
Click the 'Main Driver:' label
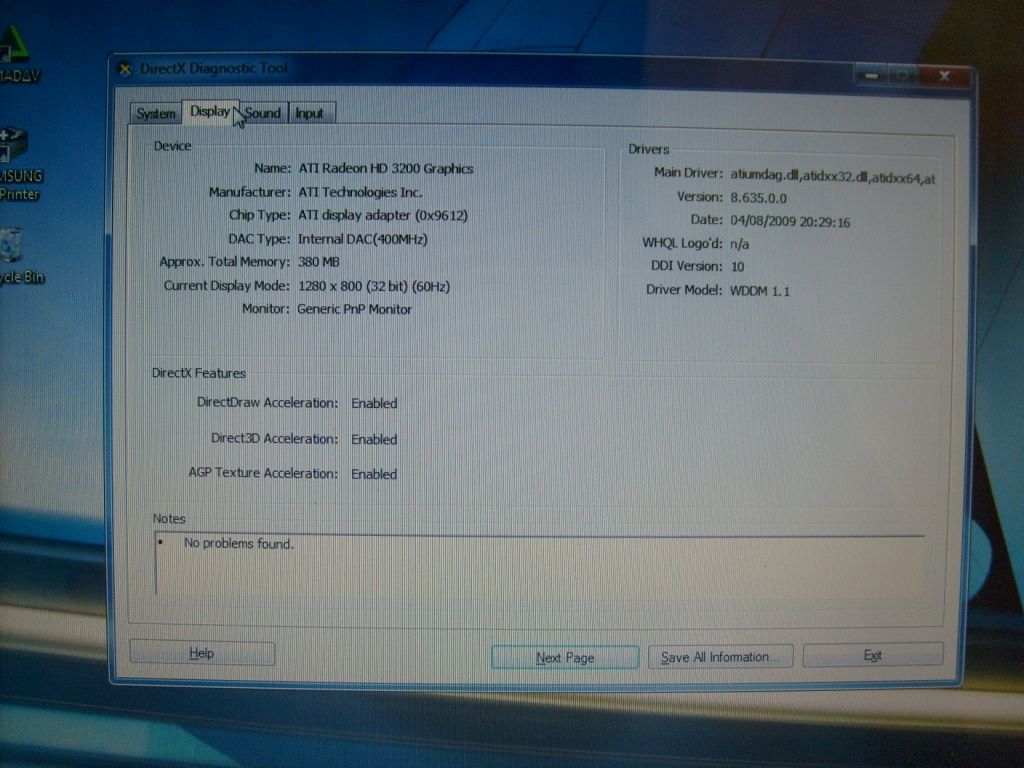[x=688, y=172]
